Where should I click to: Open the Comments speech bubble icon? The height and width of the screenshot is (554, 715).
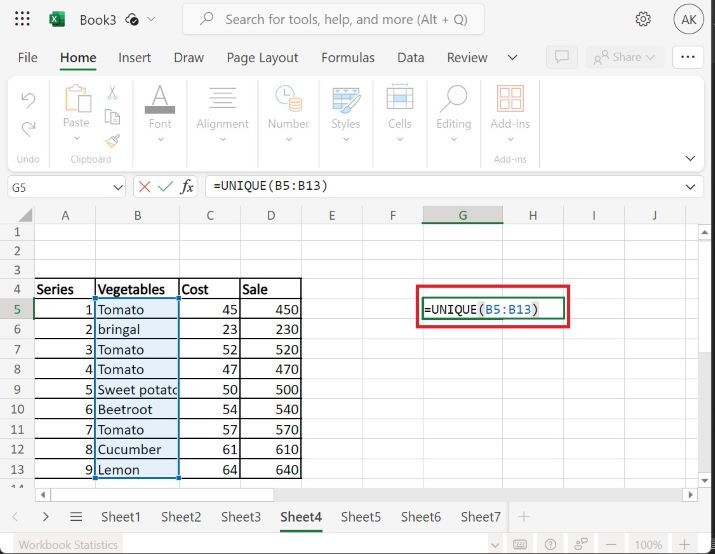562,57
